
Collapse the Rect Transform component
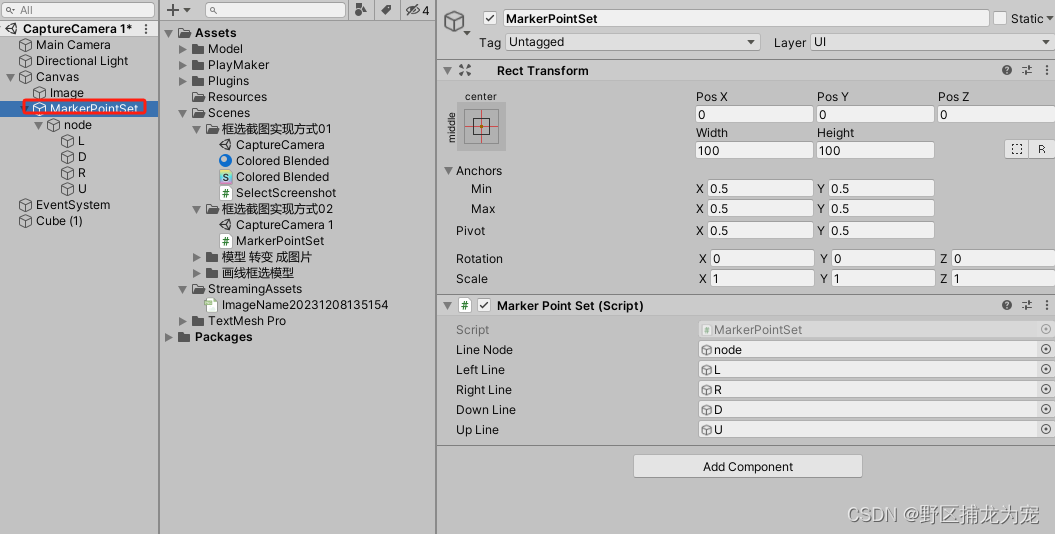[447, 71]
